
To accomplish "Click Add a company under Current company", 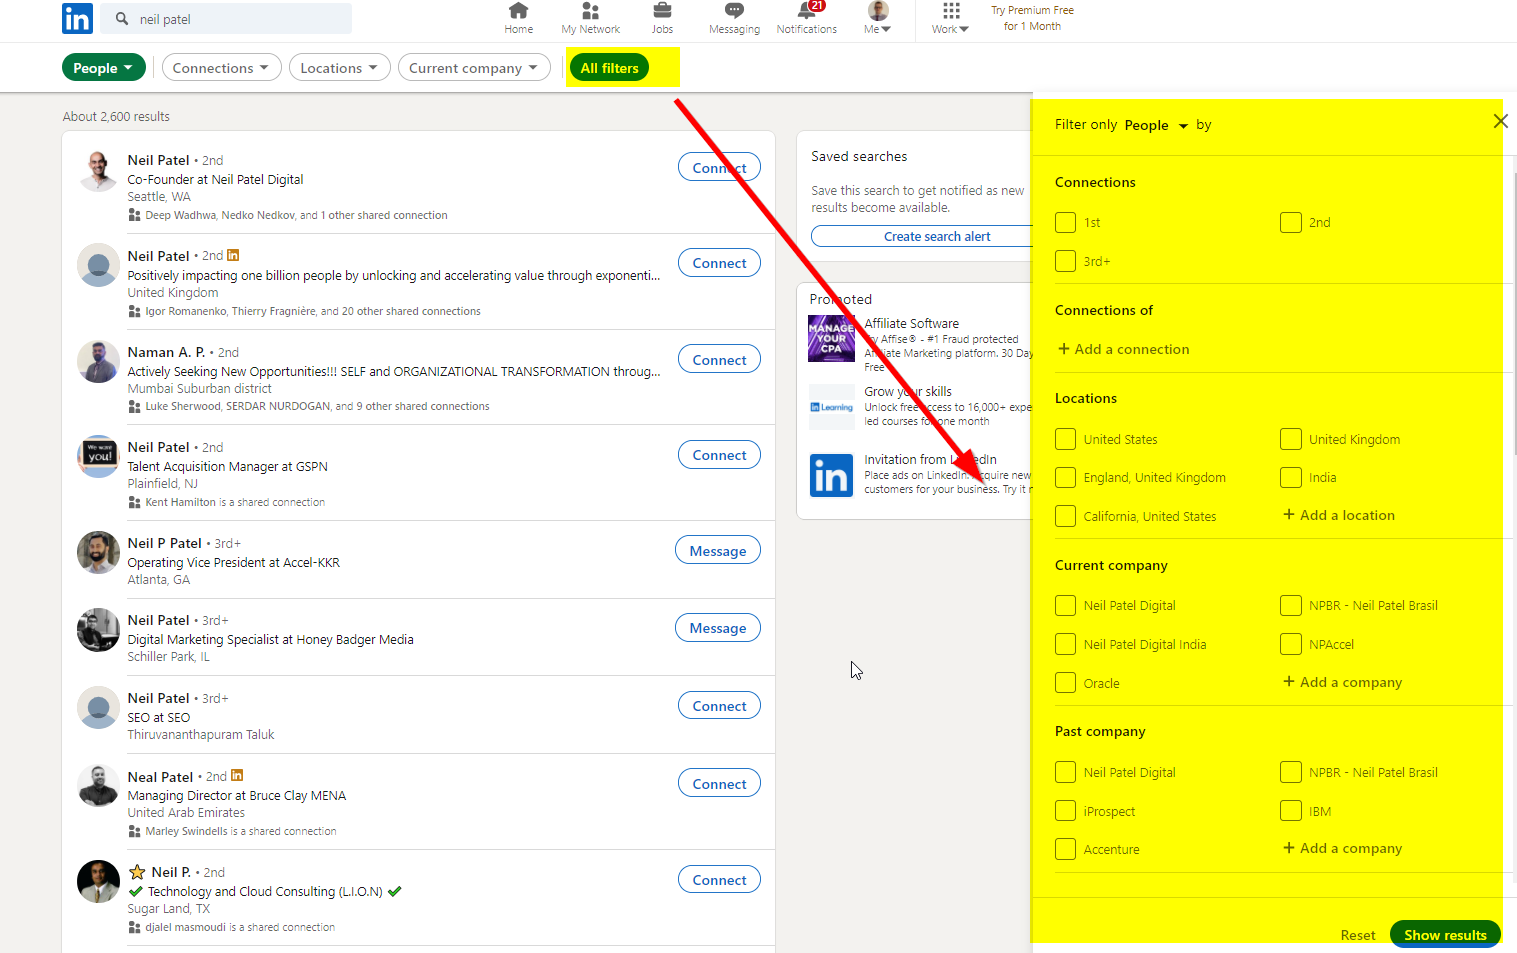I will 1343,682.
